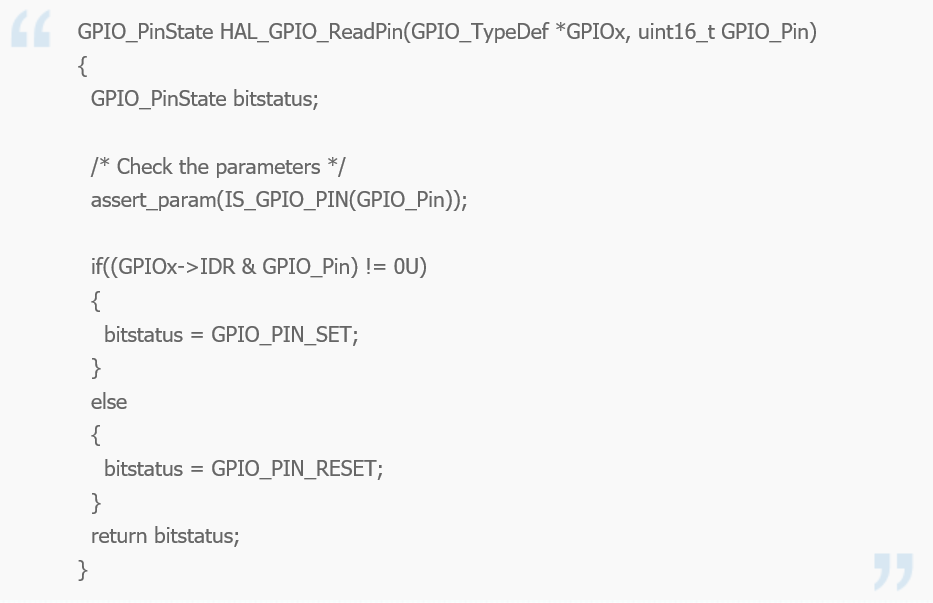
Task: Click the assert_param(IS_GPIO_PIN(GPIO_Pin)) line
Action: [279, 200]
